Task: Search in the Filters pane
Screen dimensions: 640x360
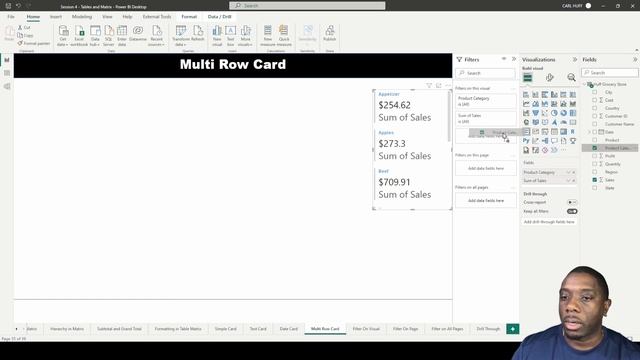Action: (x=485, y=73)
